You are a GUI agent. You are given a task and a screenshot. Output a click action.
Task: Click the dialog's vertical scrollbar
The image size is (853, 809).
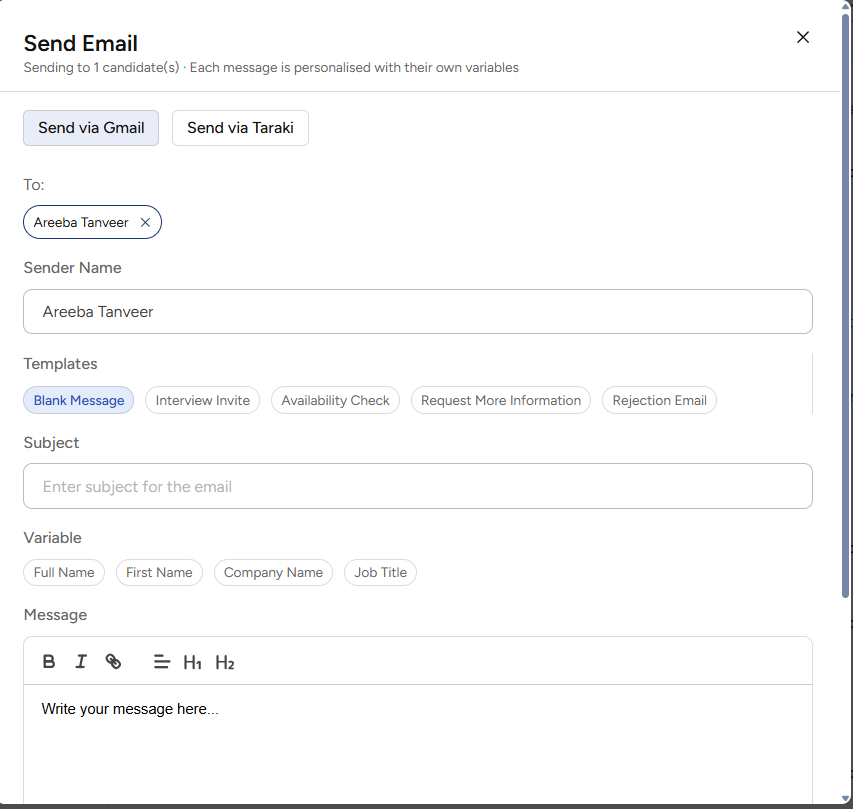click(x=845, y=305)
